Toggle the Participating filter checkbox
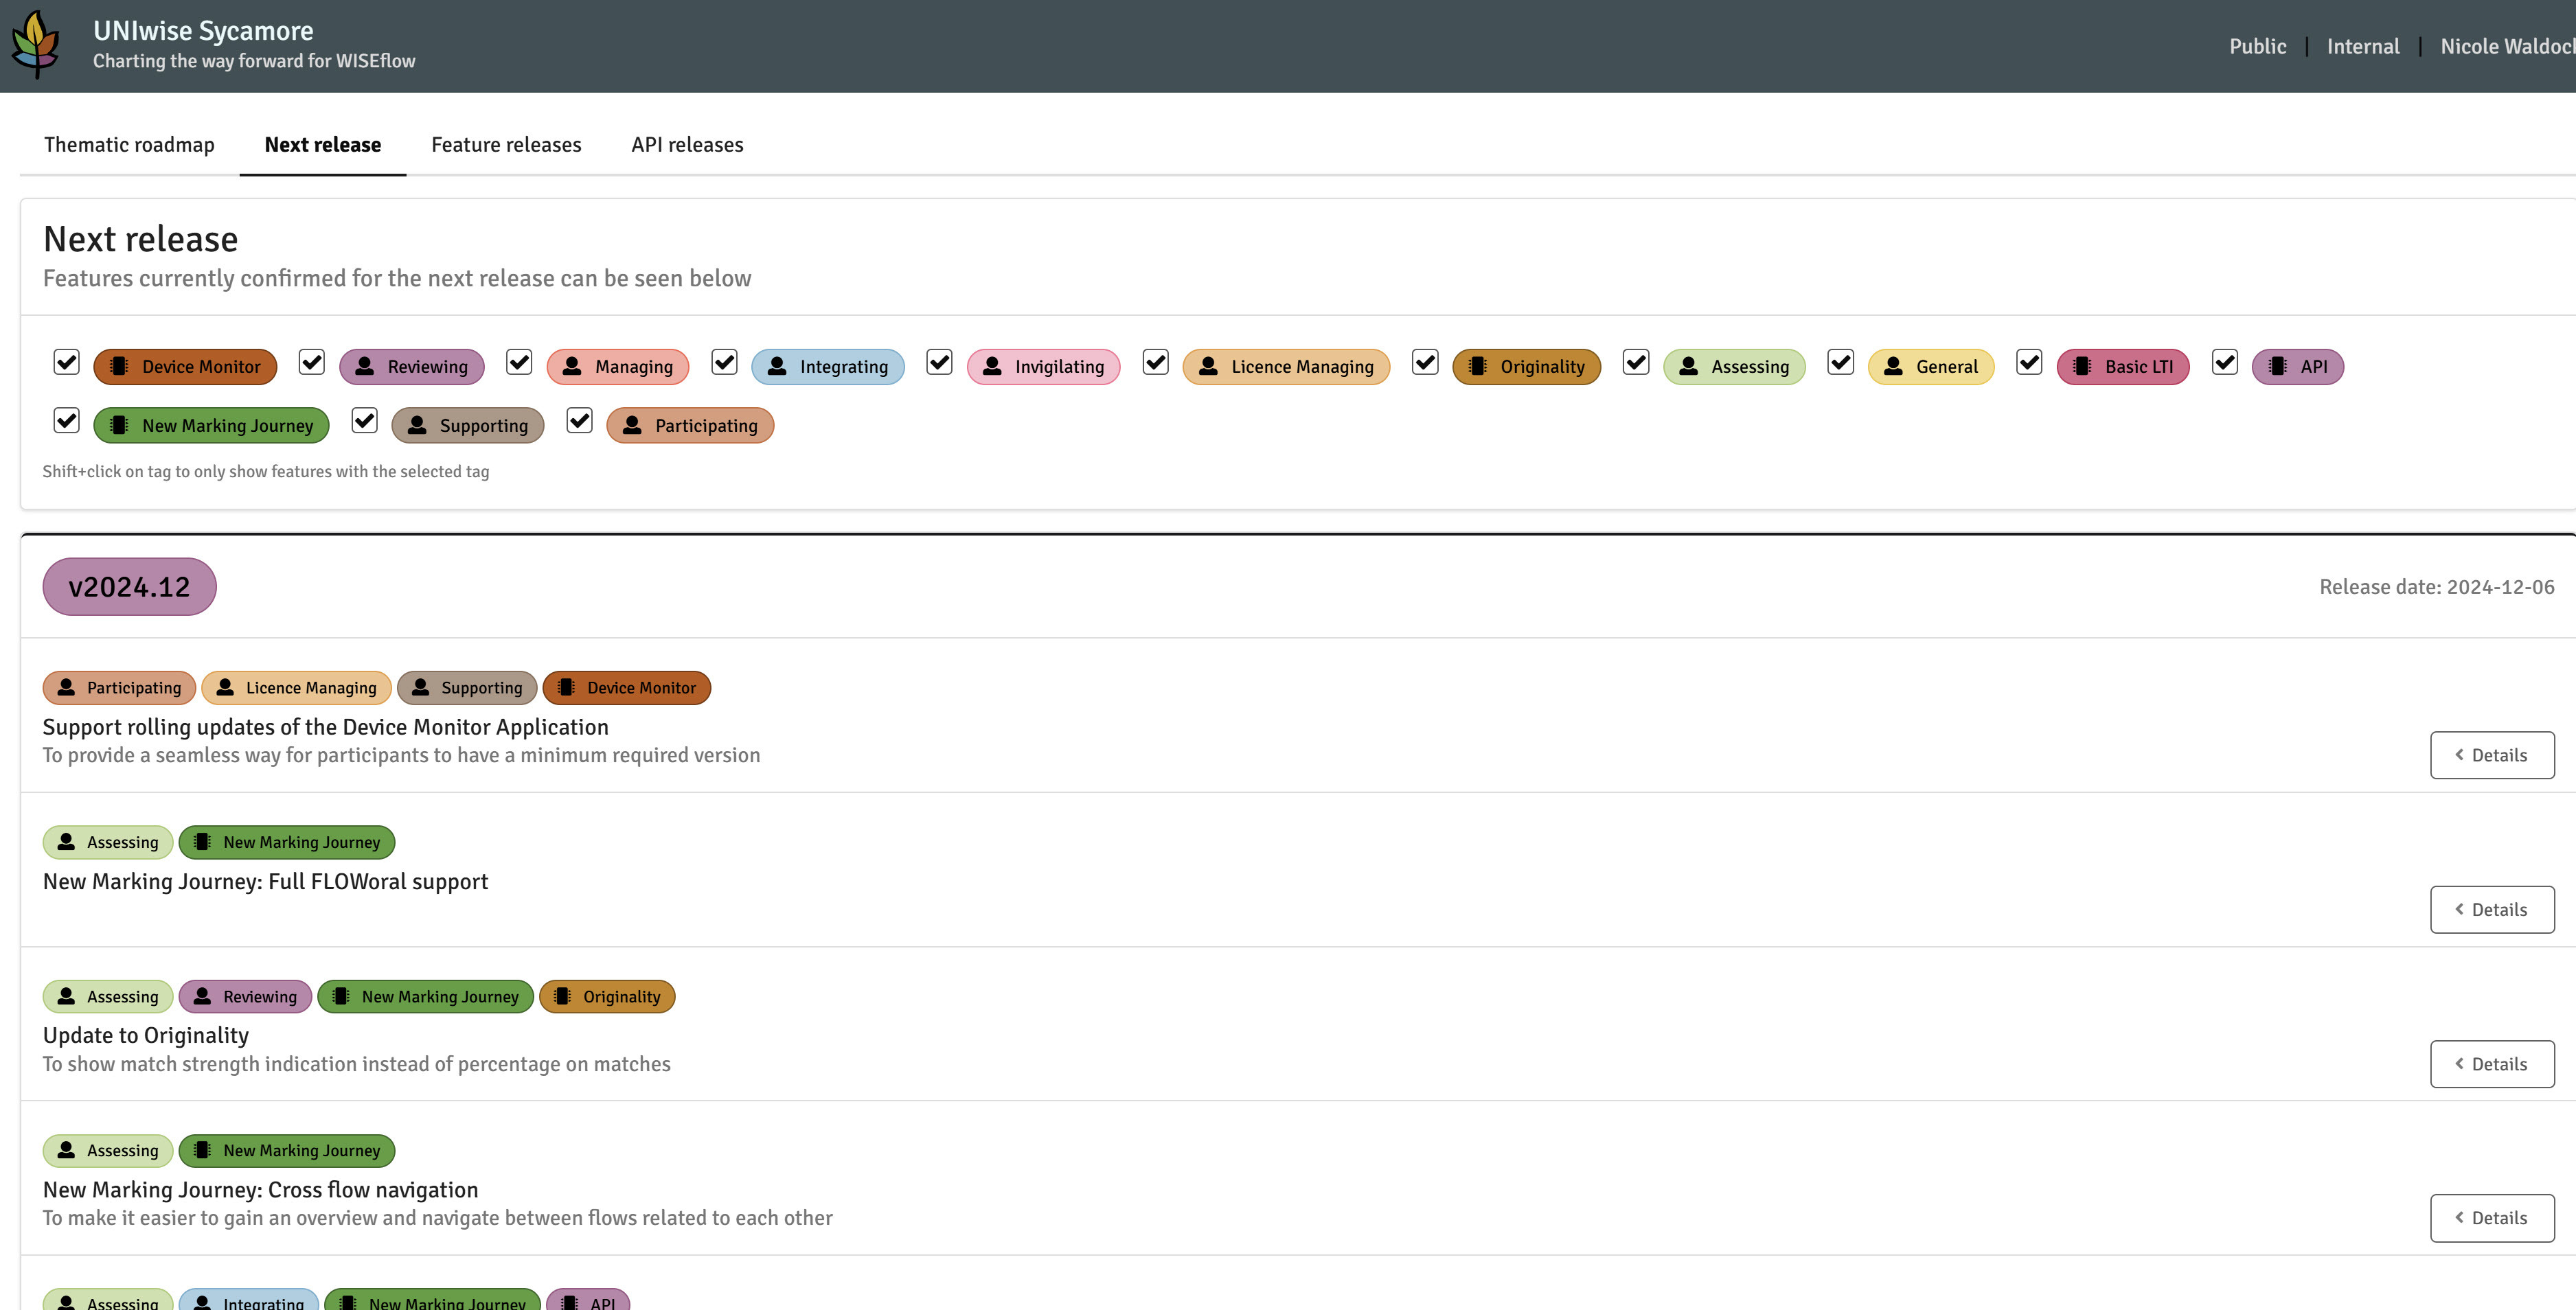 point(580,421)
